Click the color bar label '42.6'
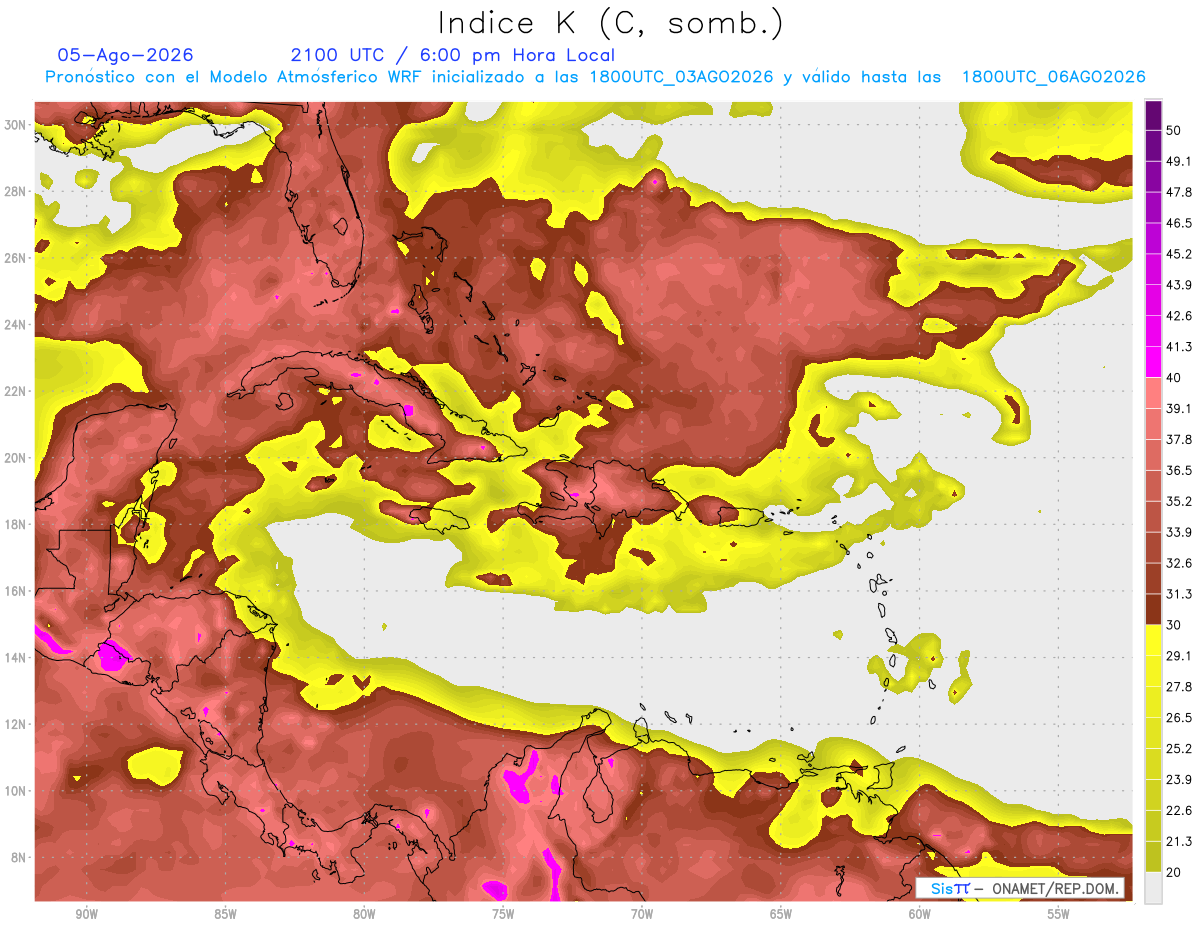This screenshot has height=927, width=1200. [x=1179, y=316]
